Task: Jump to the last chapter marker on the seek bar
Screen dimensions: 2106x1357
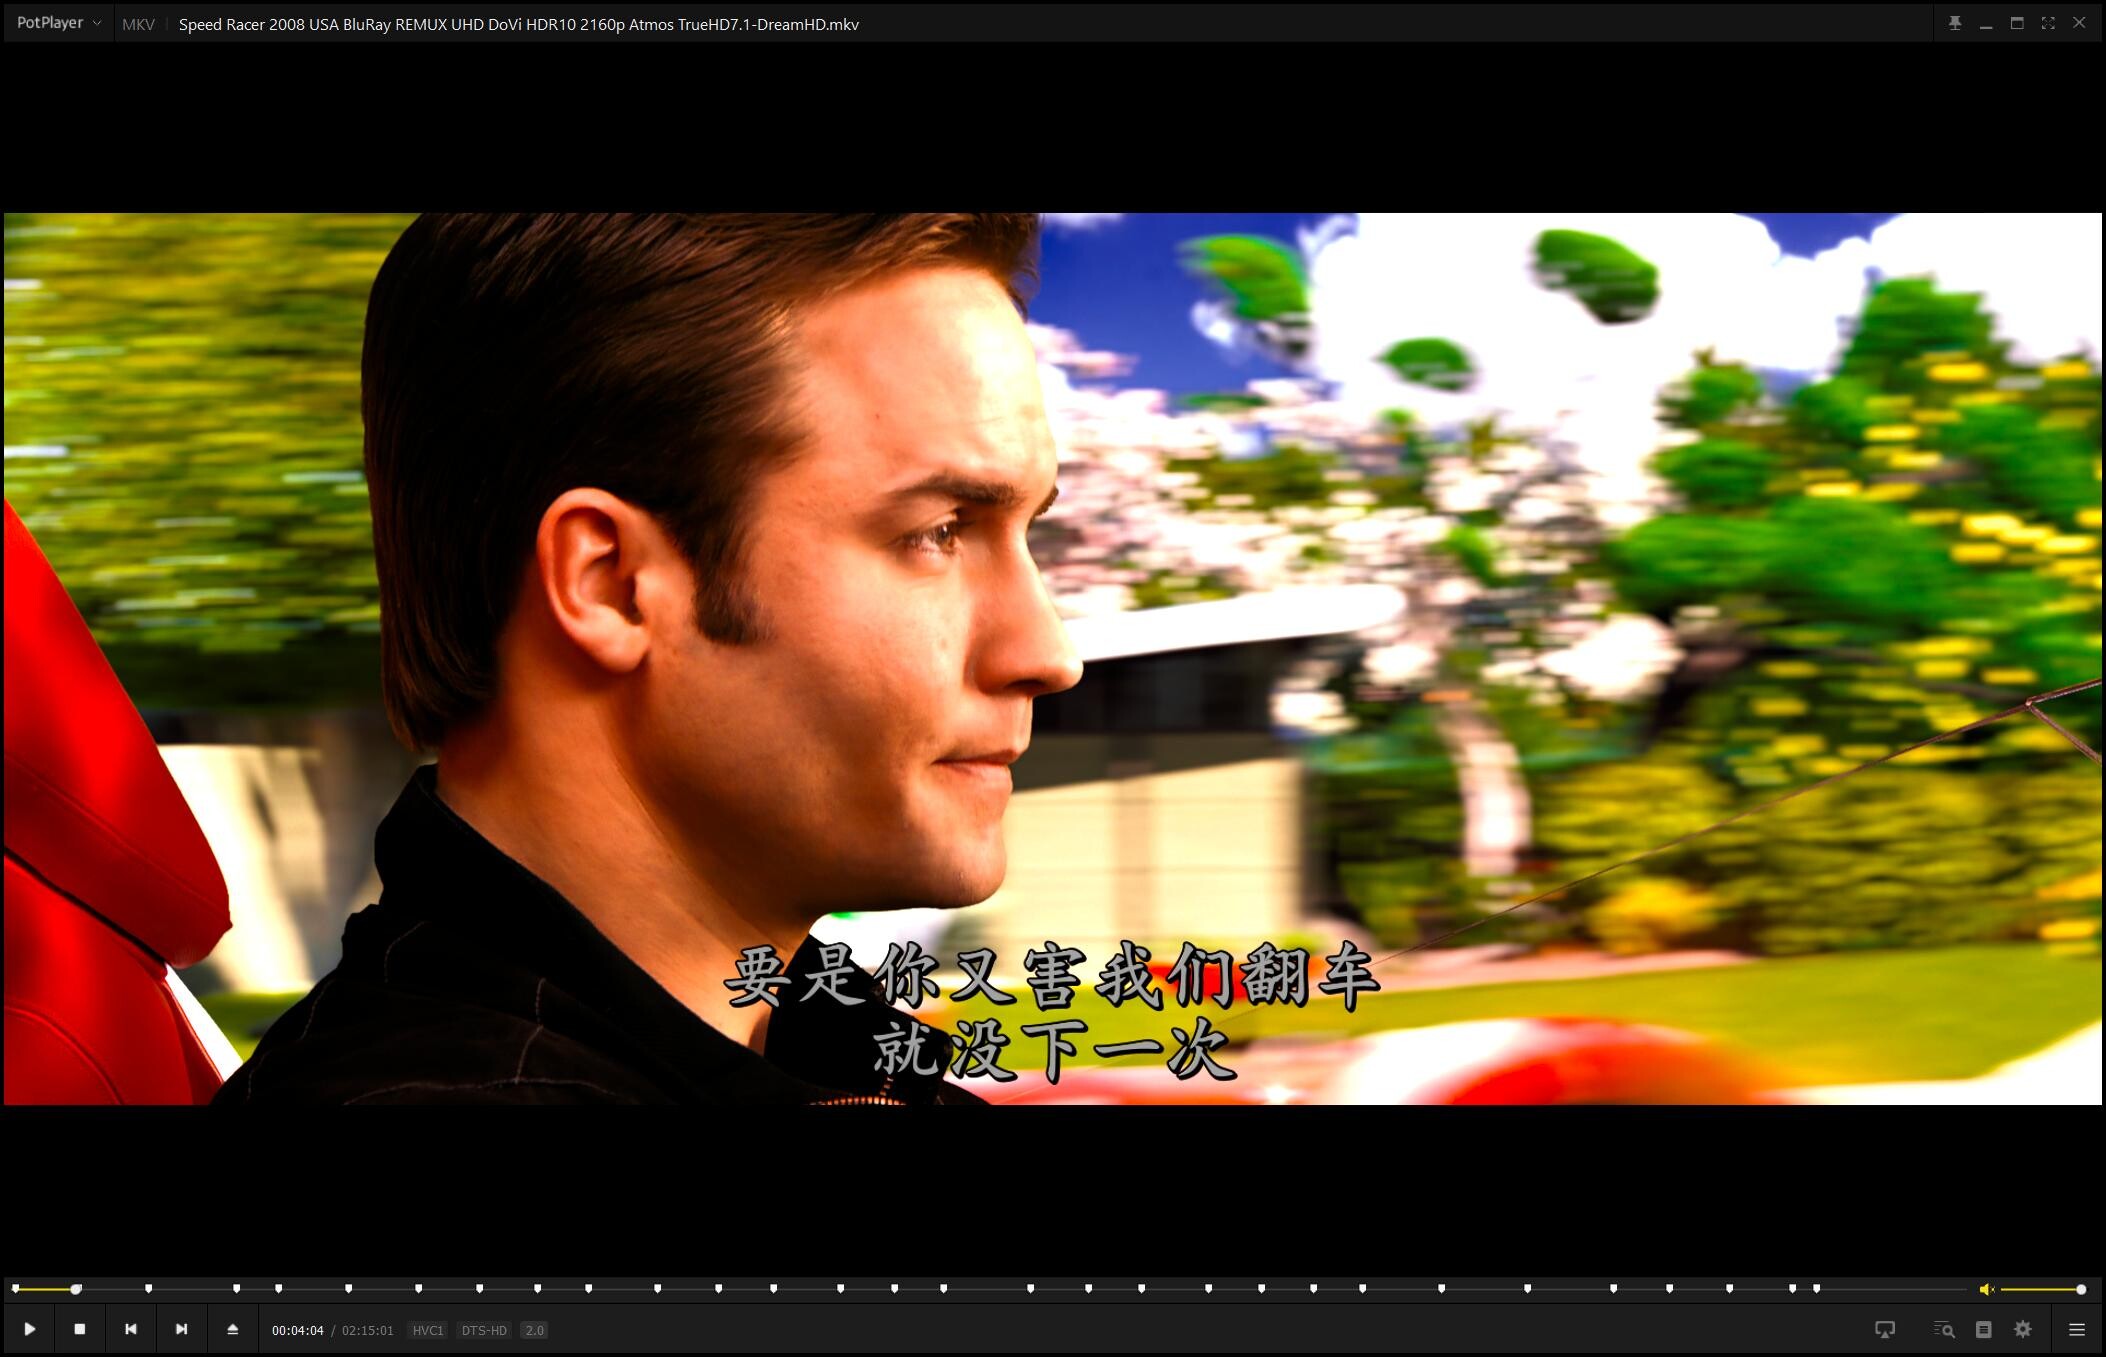Action: [x=1817, y=1289]
